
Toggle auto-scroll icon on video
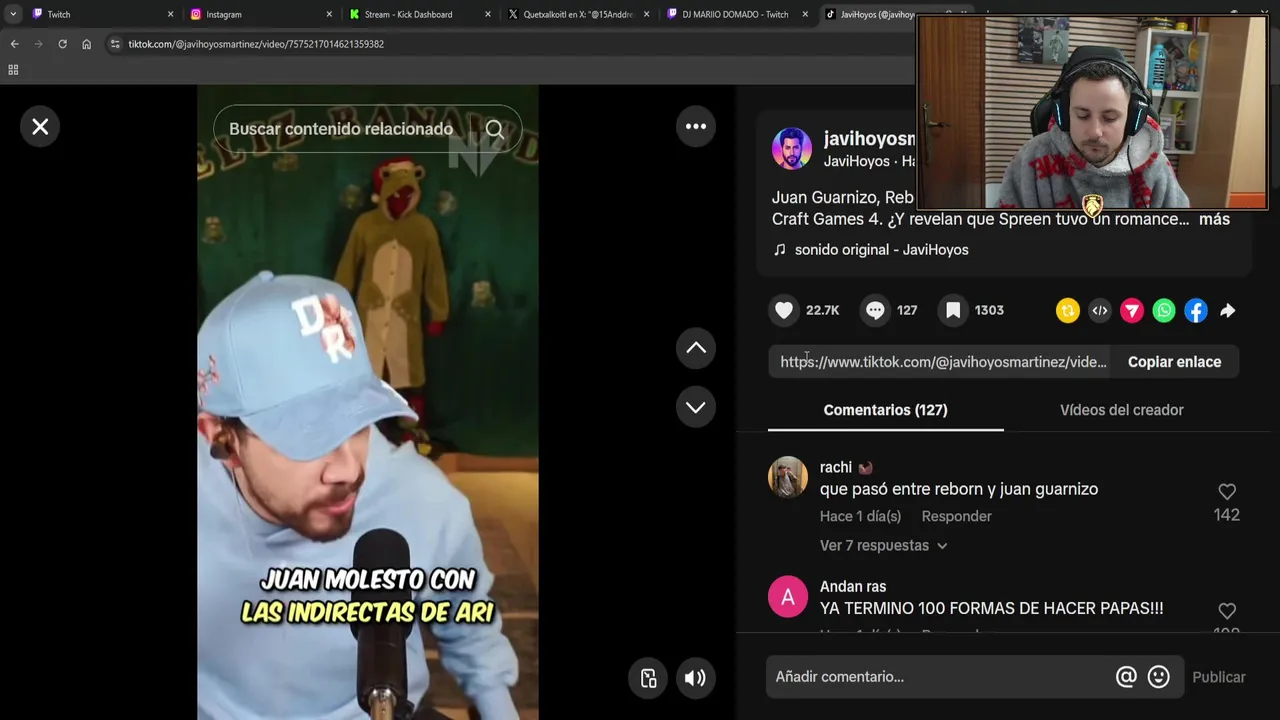pos(648,678)
